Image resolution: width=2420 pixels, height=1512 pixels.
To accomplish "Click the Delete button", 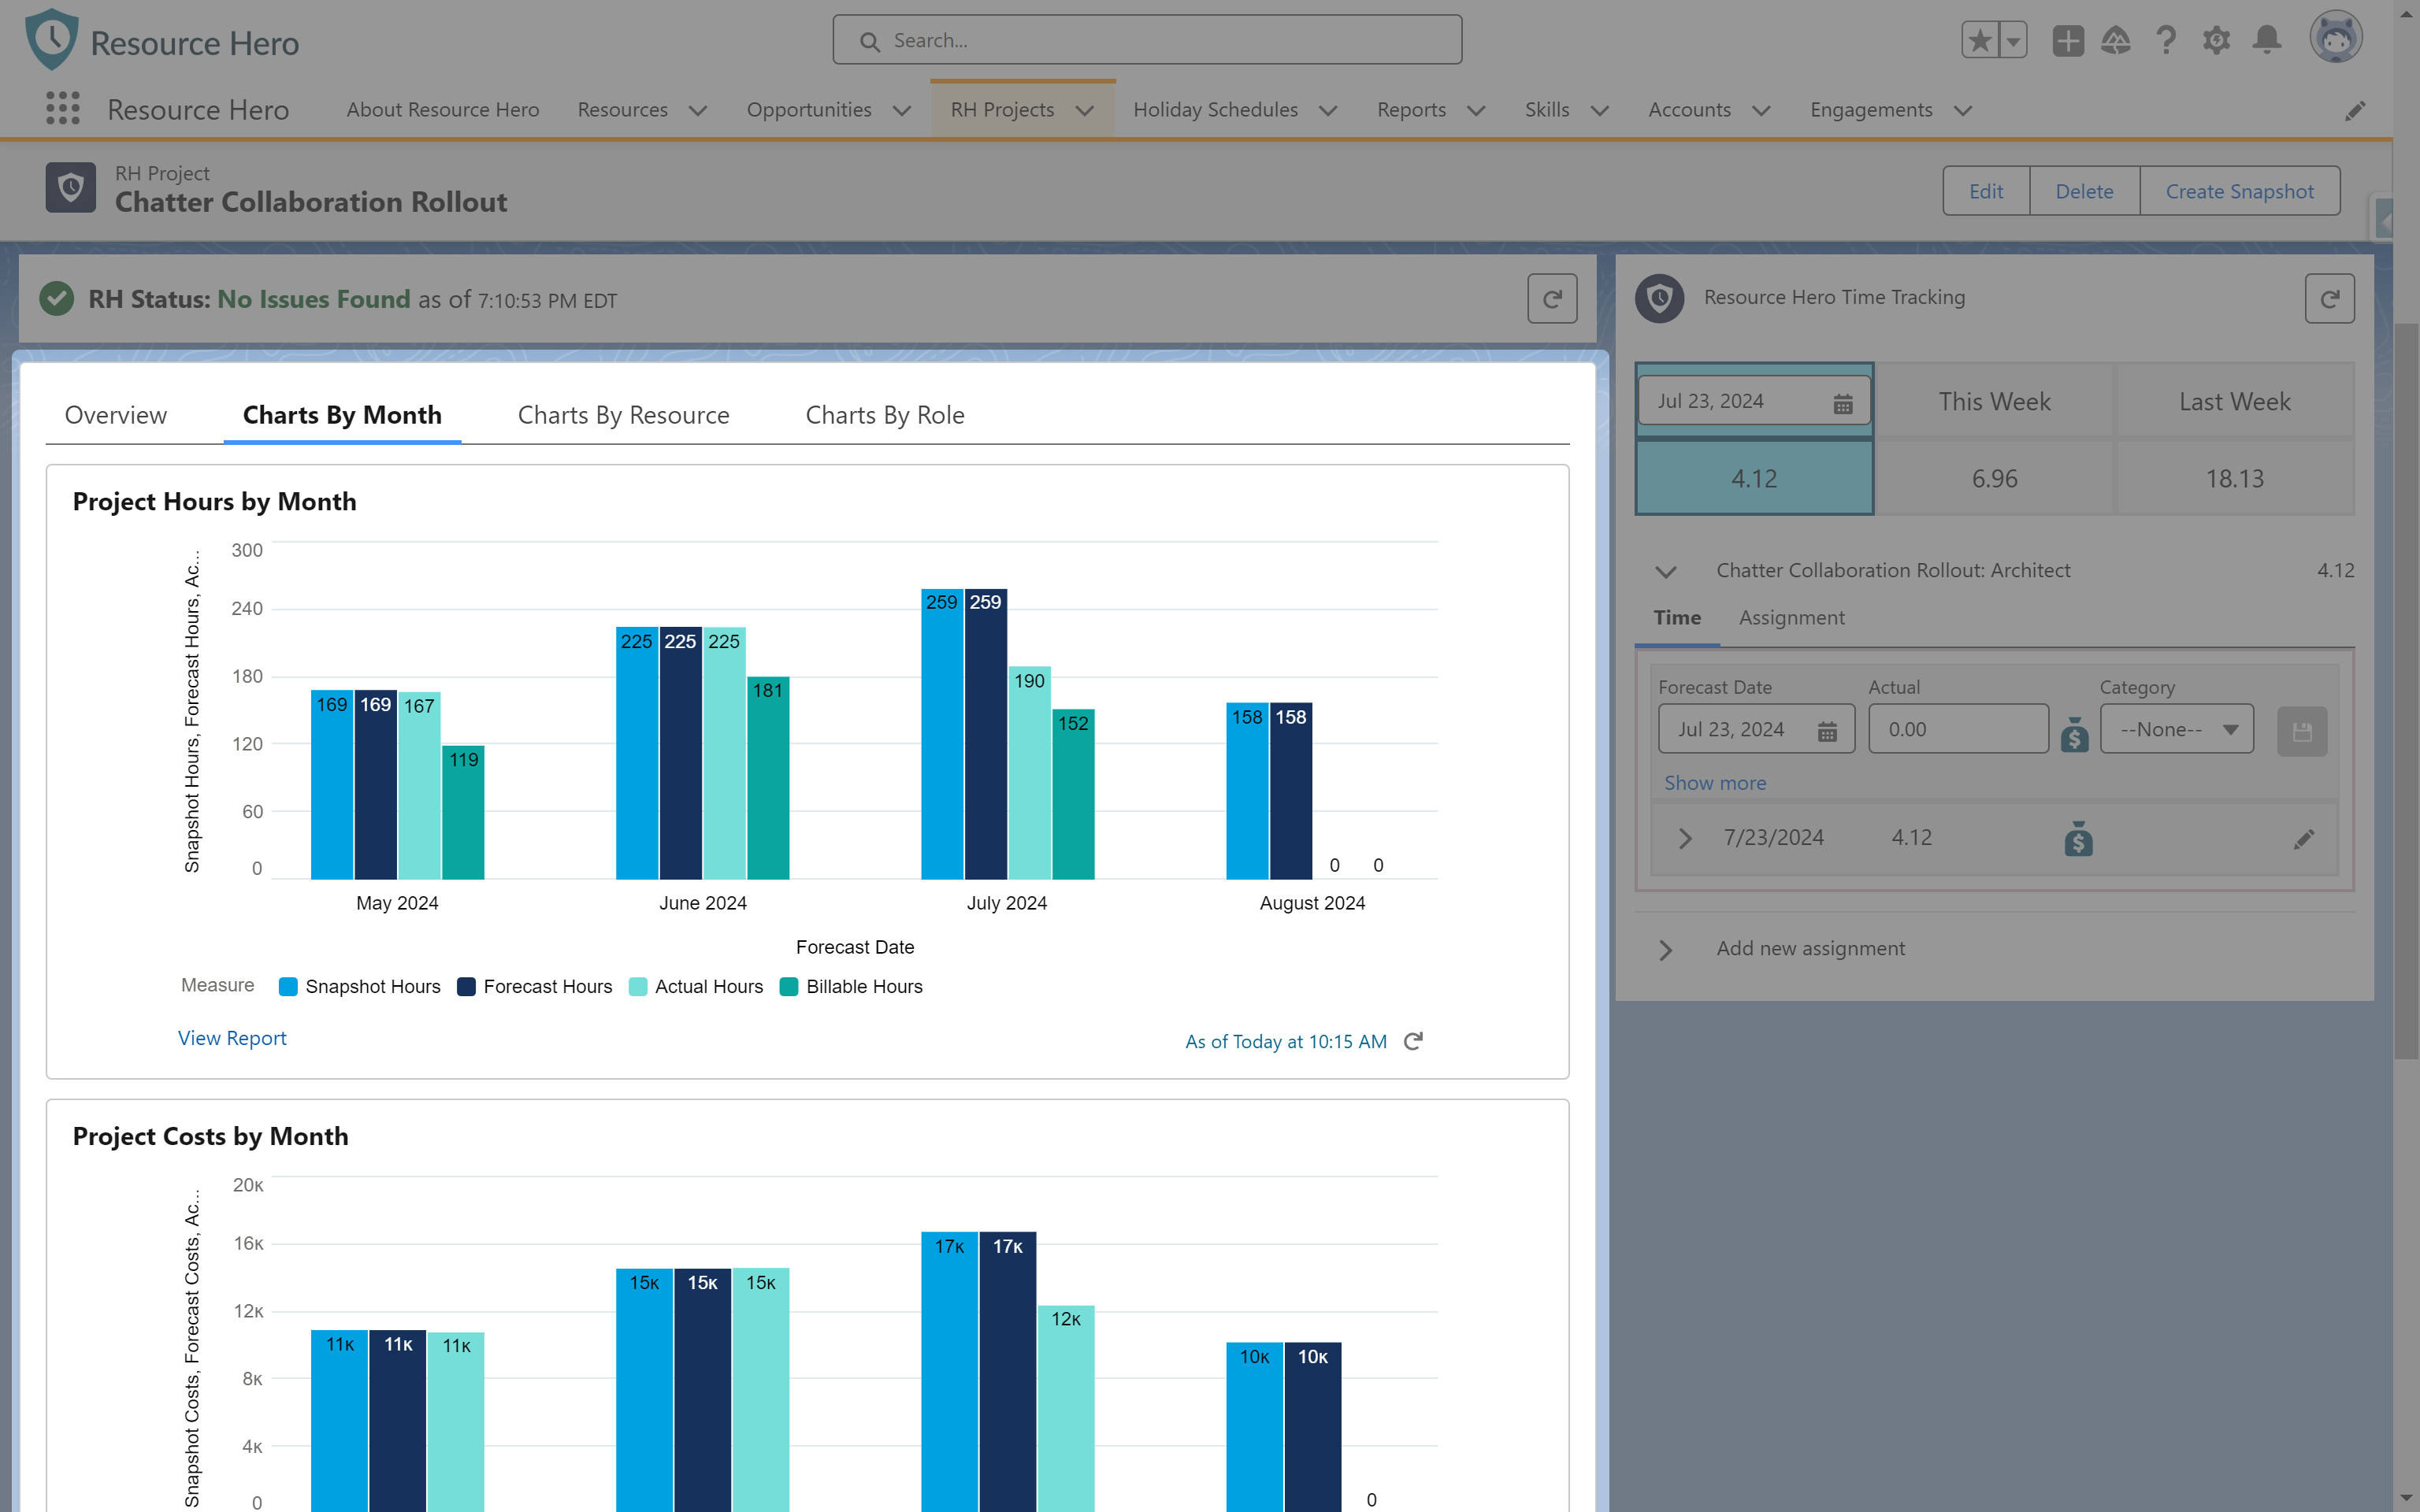I will 2084,191.
